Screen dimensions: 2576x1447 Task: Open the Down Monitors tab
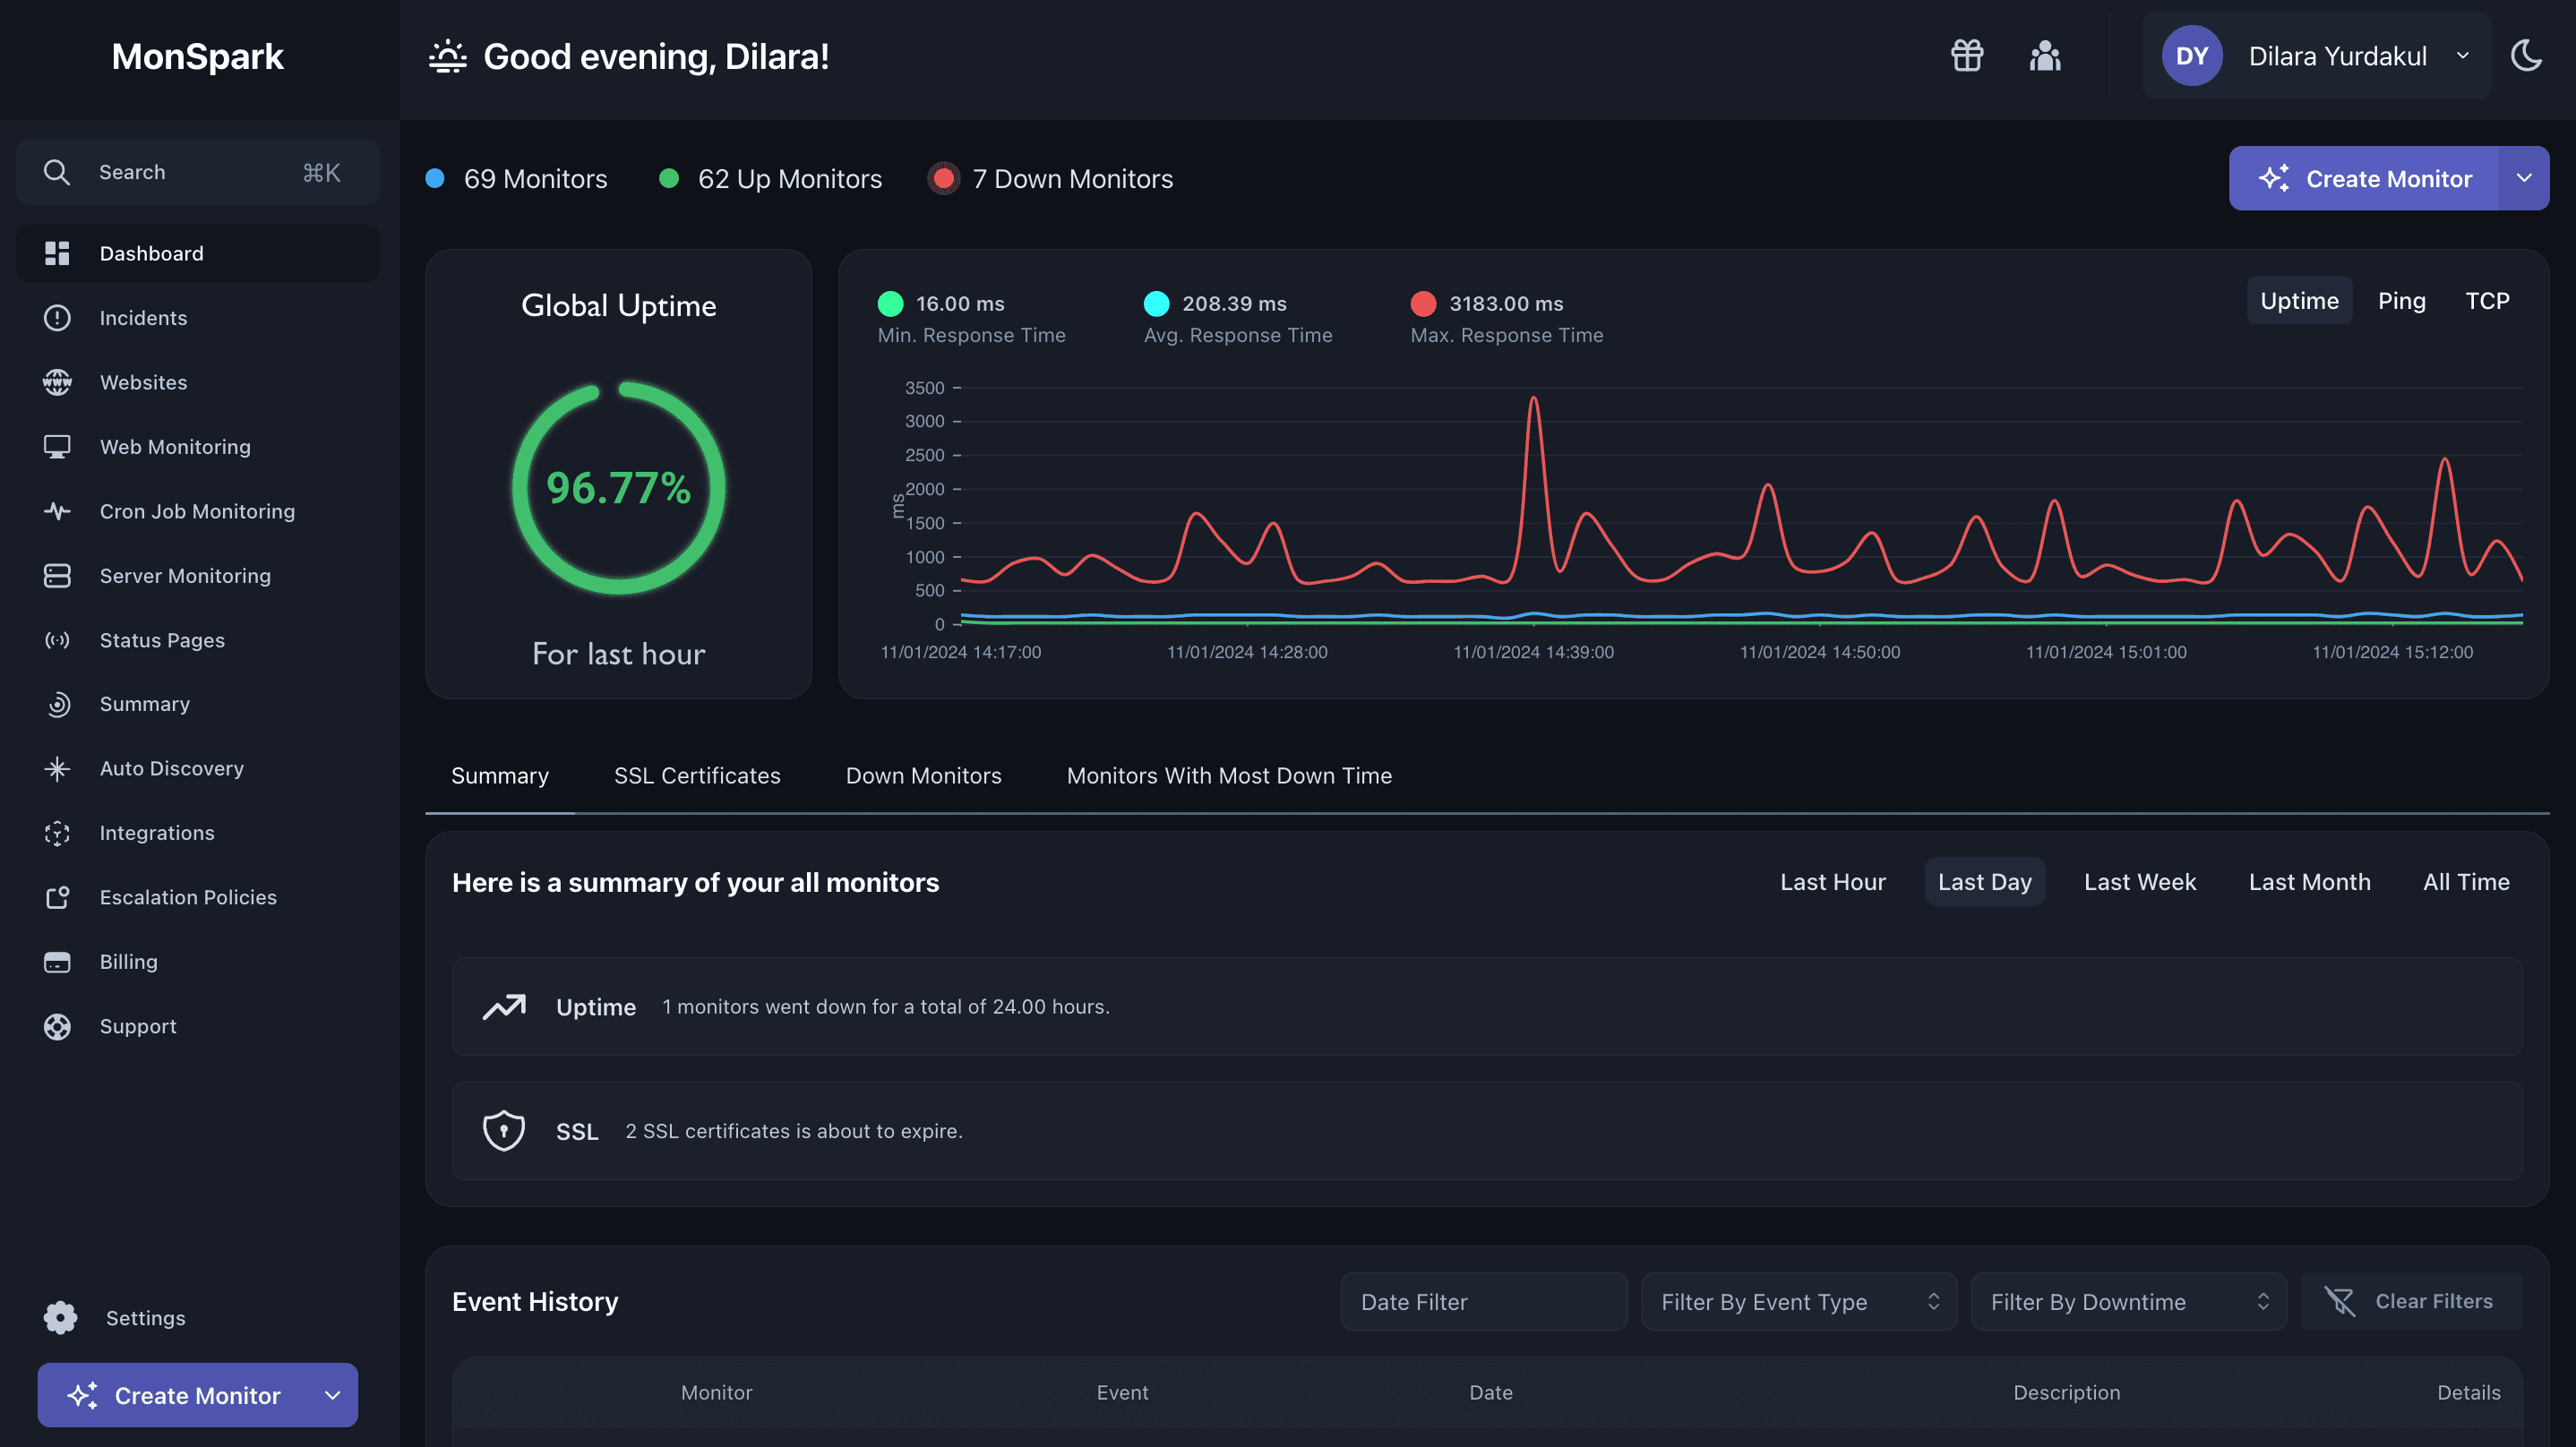click(923, 776)
